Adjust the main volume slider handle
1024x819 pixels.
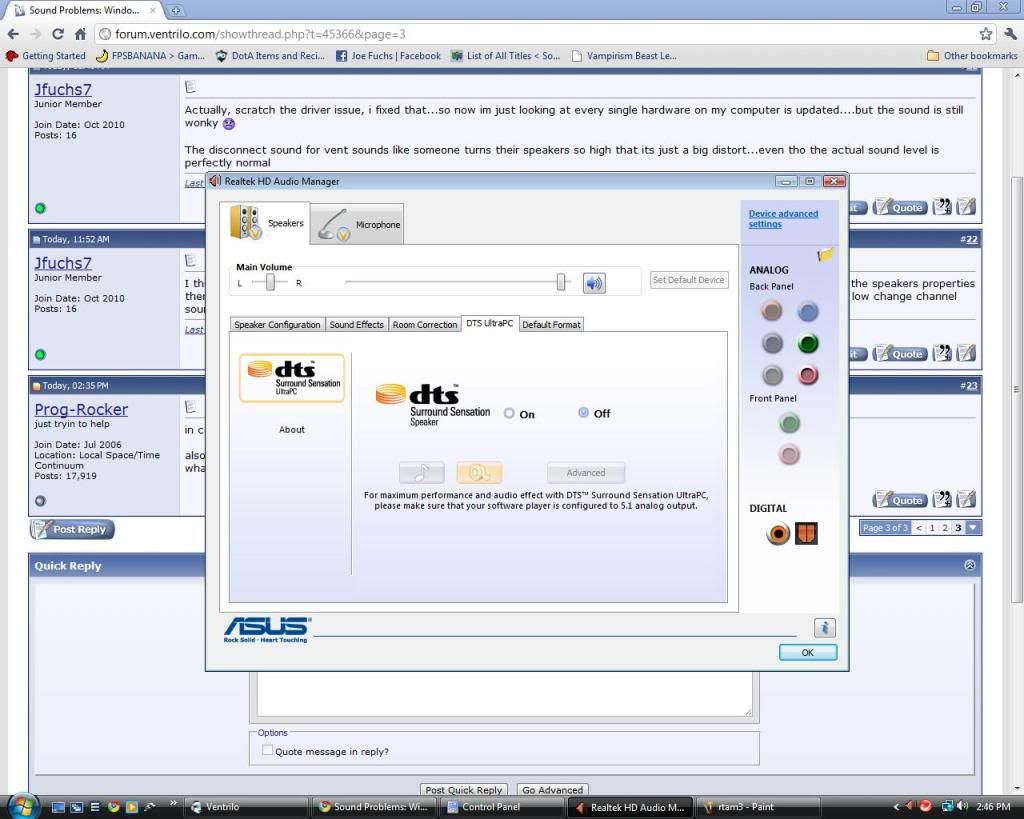point(561,282)
